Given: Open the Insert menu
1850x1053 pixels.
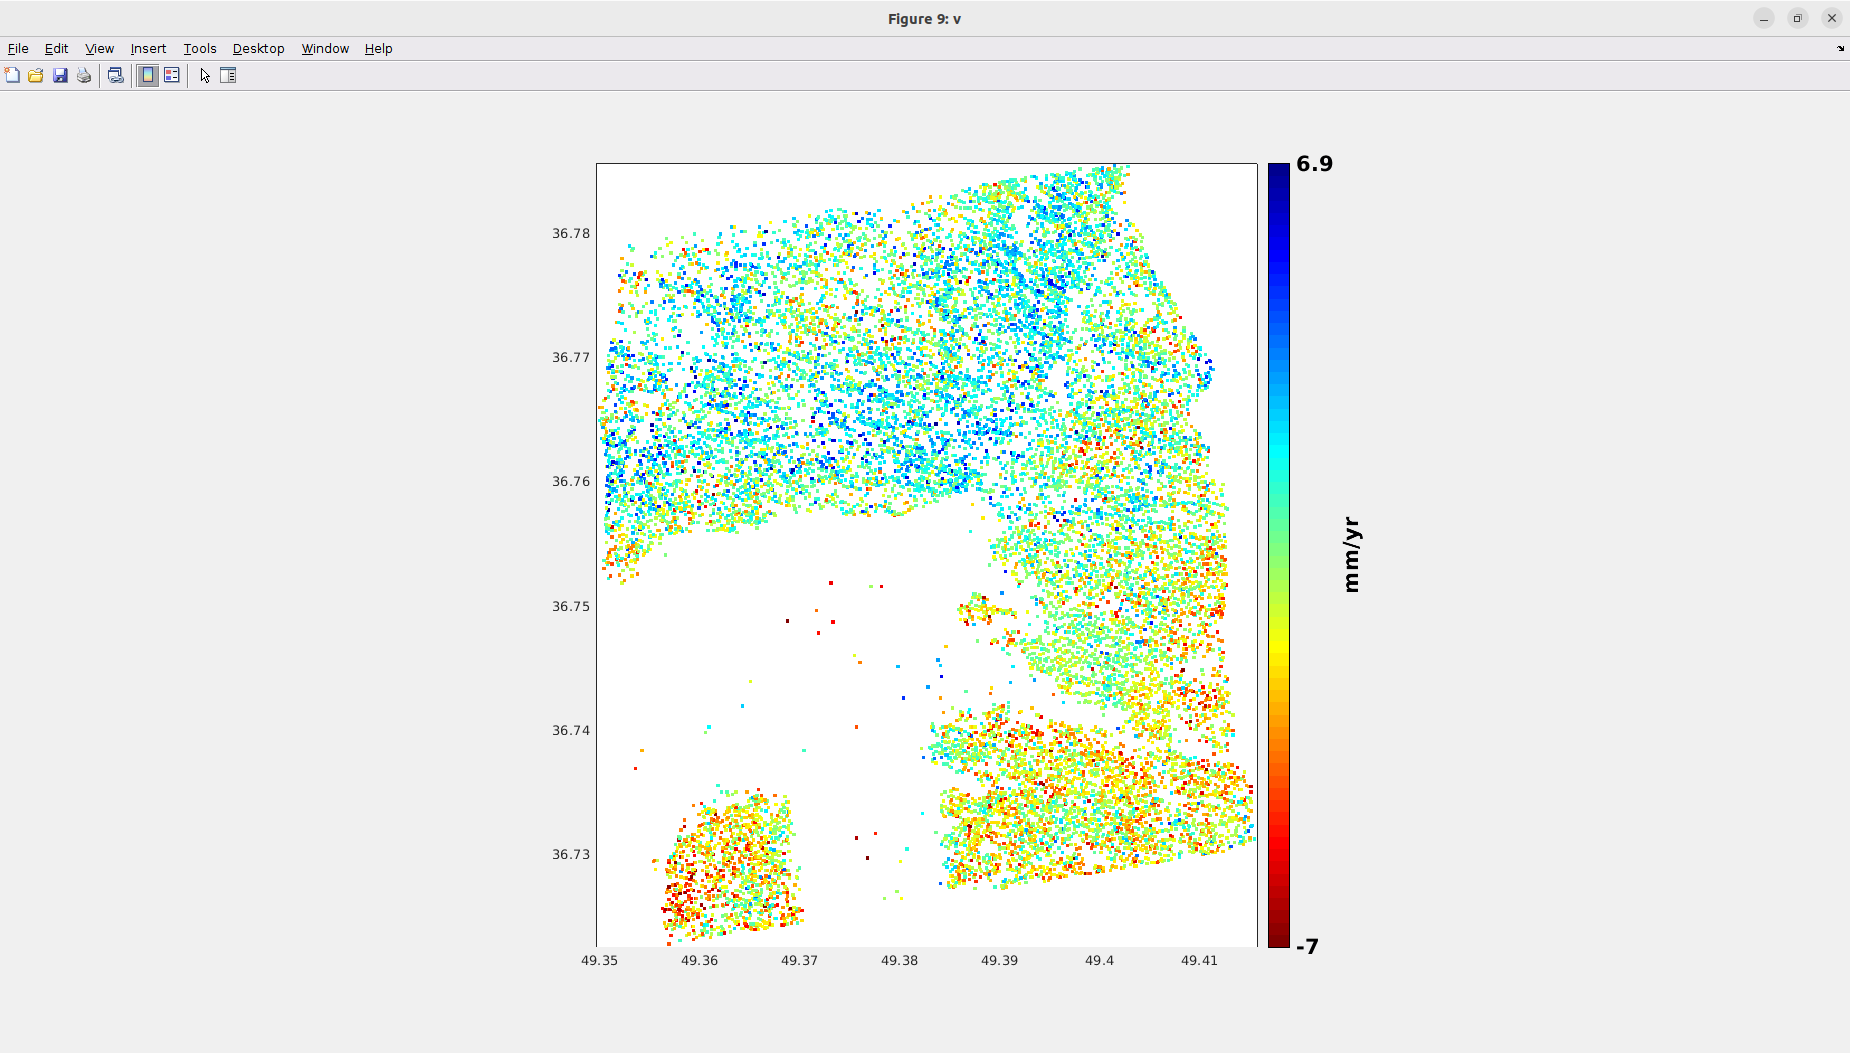Looking at the screenshot, I should click(148, 48).
